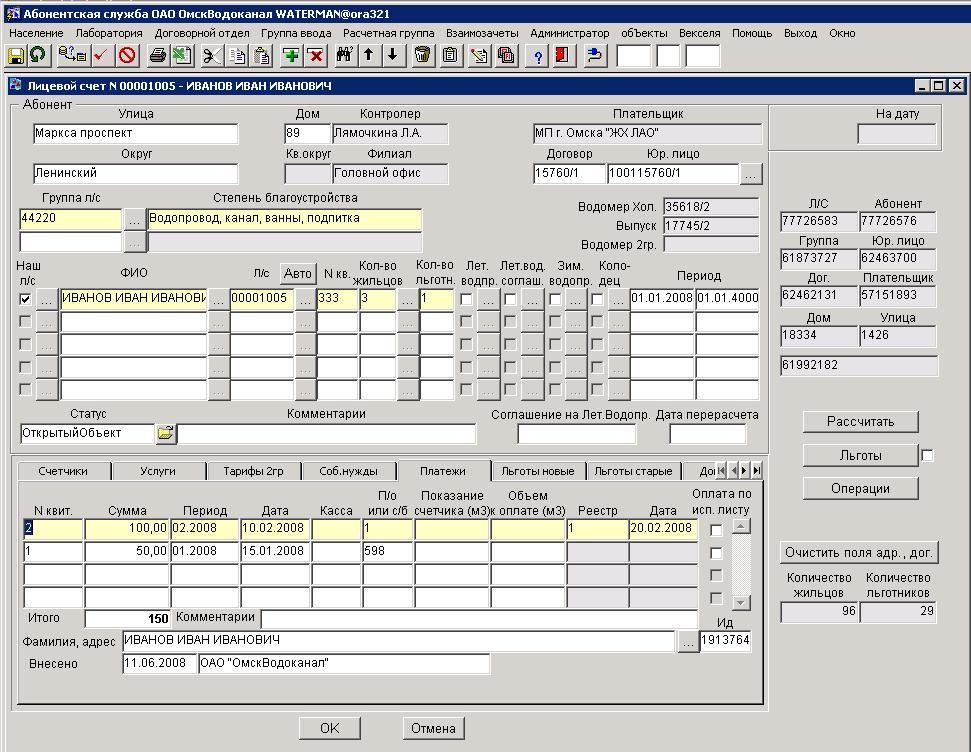Add a record with green plus icon
This screenshot has height=752, width=971.
[291, 55]
